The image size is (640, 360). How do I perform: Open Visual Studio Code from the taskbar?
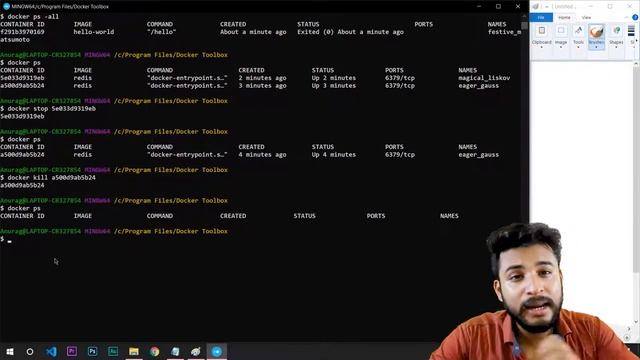tap(51, 351)
